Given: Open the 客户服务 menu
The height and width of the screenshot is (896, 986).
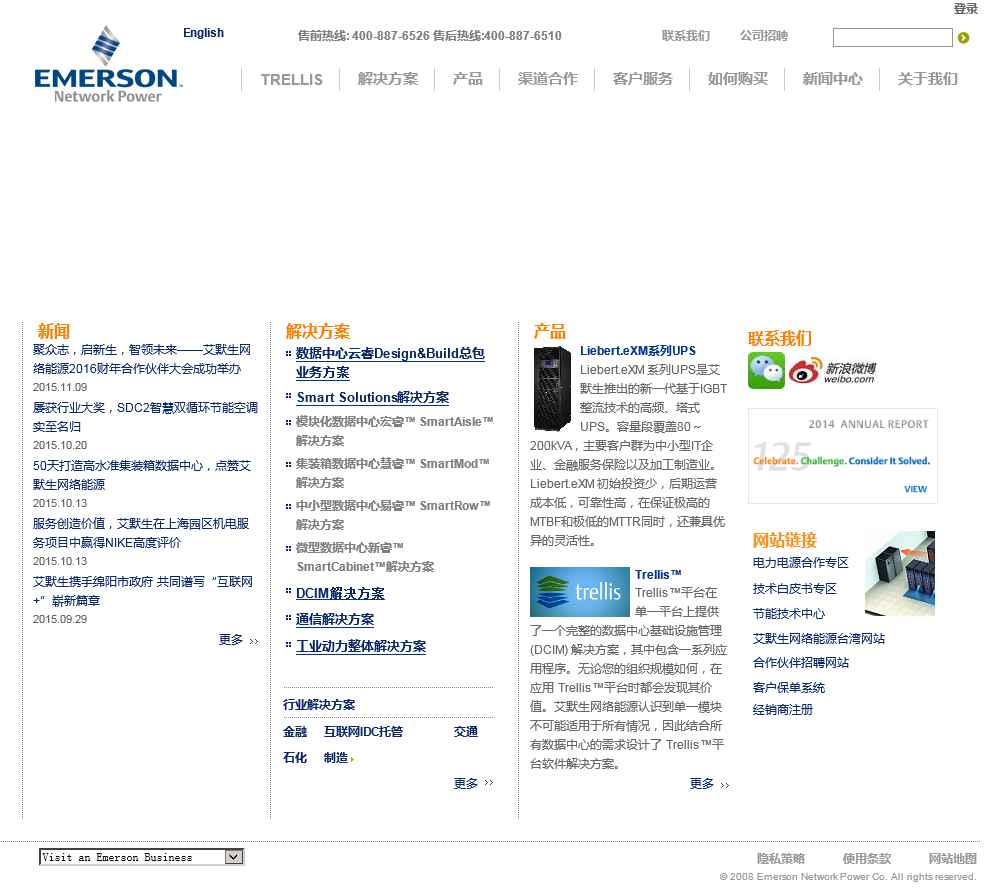Looking at the screenshot, I should click(x=642, y=79).
